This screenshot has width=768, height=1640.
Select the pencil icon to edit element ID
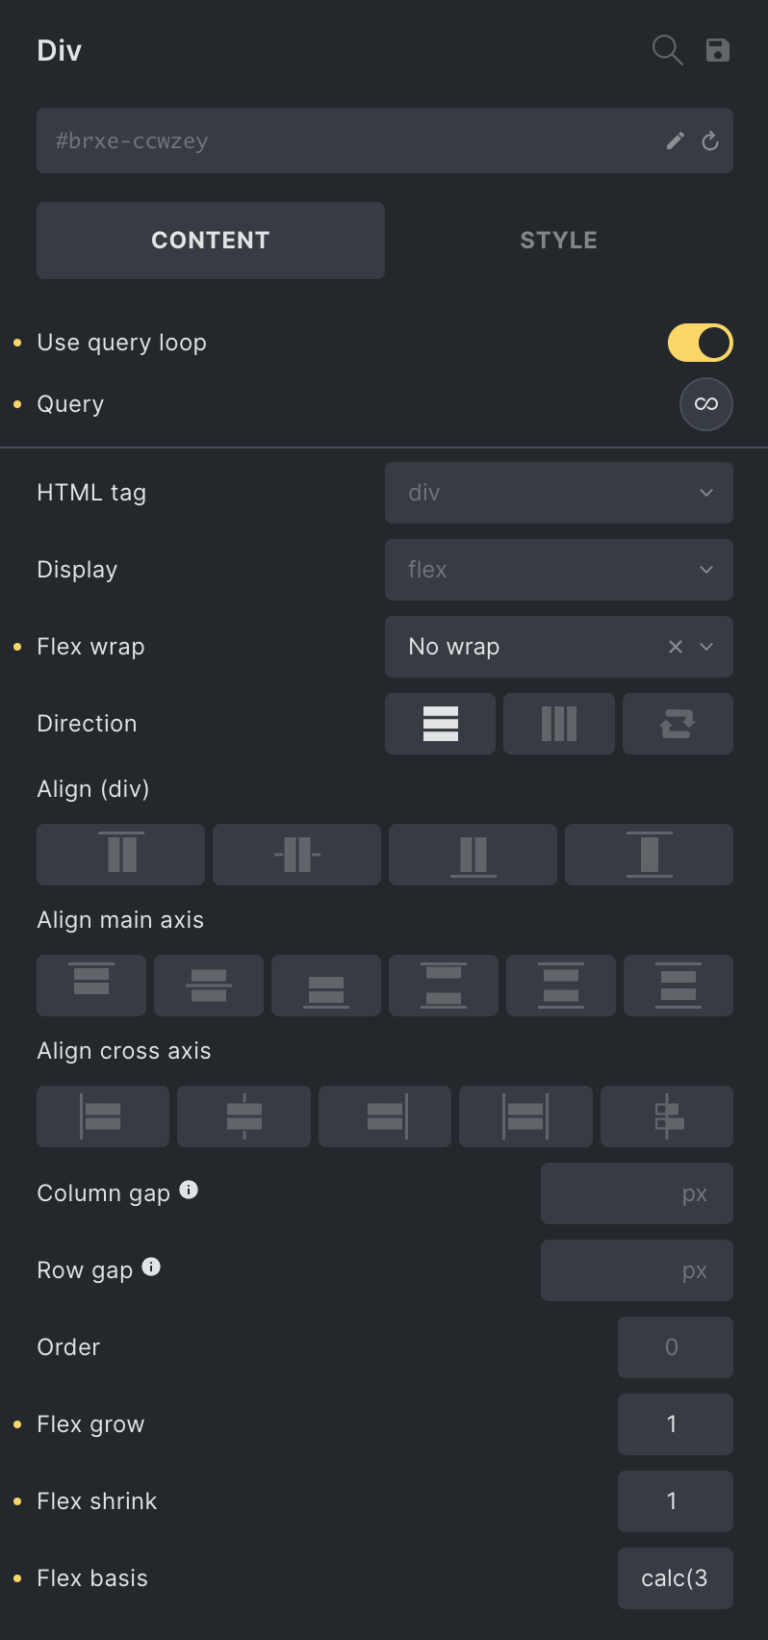675,140
